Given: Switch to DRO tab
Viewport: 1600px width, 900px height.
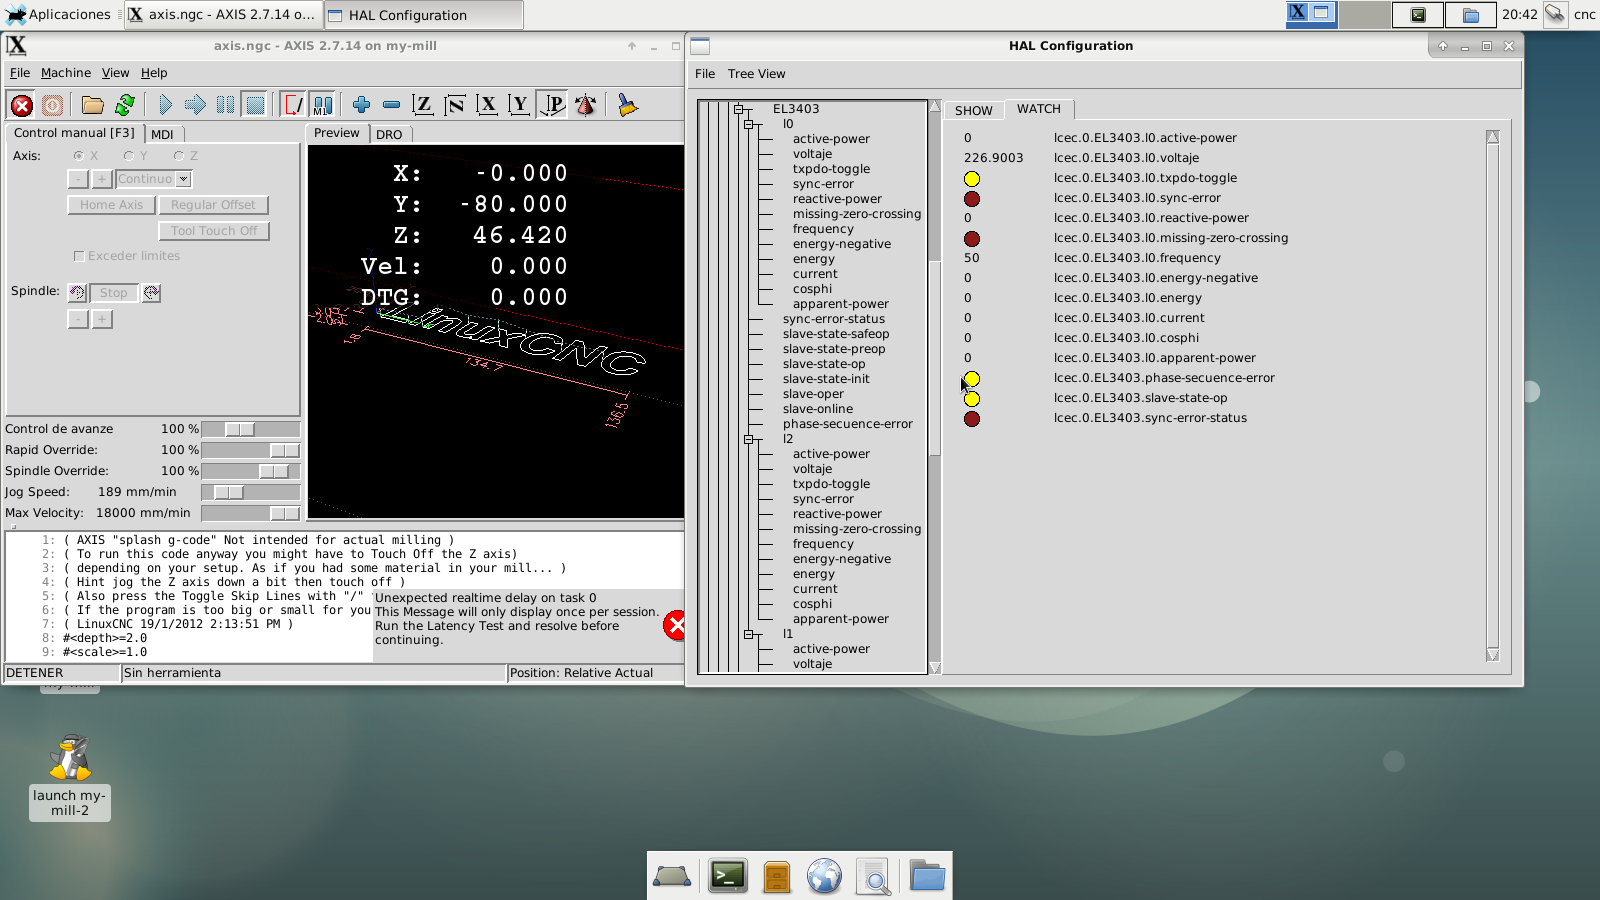Looking at the screenshot, I should coord(389,134).
